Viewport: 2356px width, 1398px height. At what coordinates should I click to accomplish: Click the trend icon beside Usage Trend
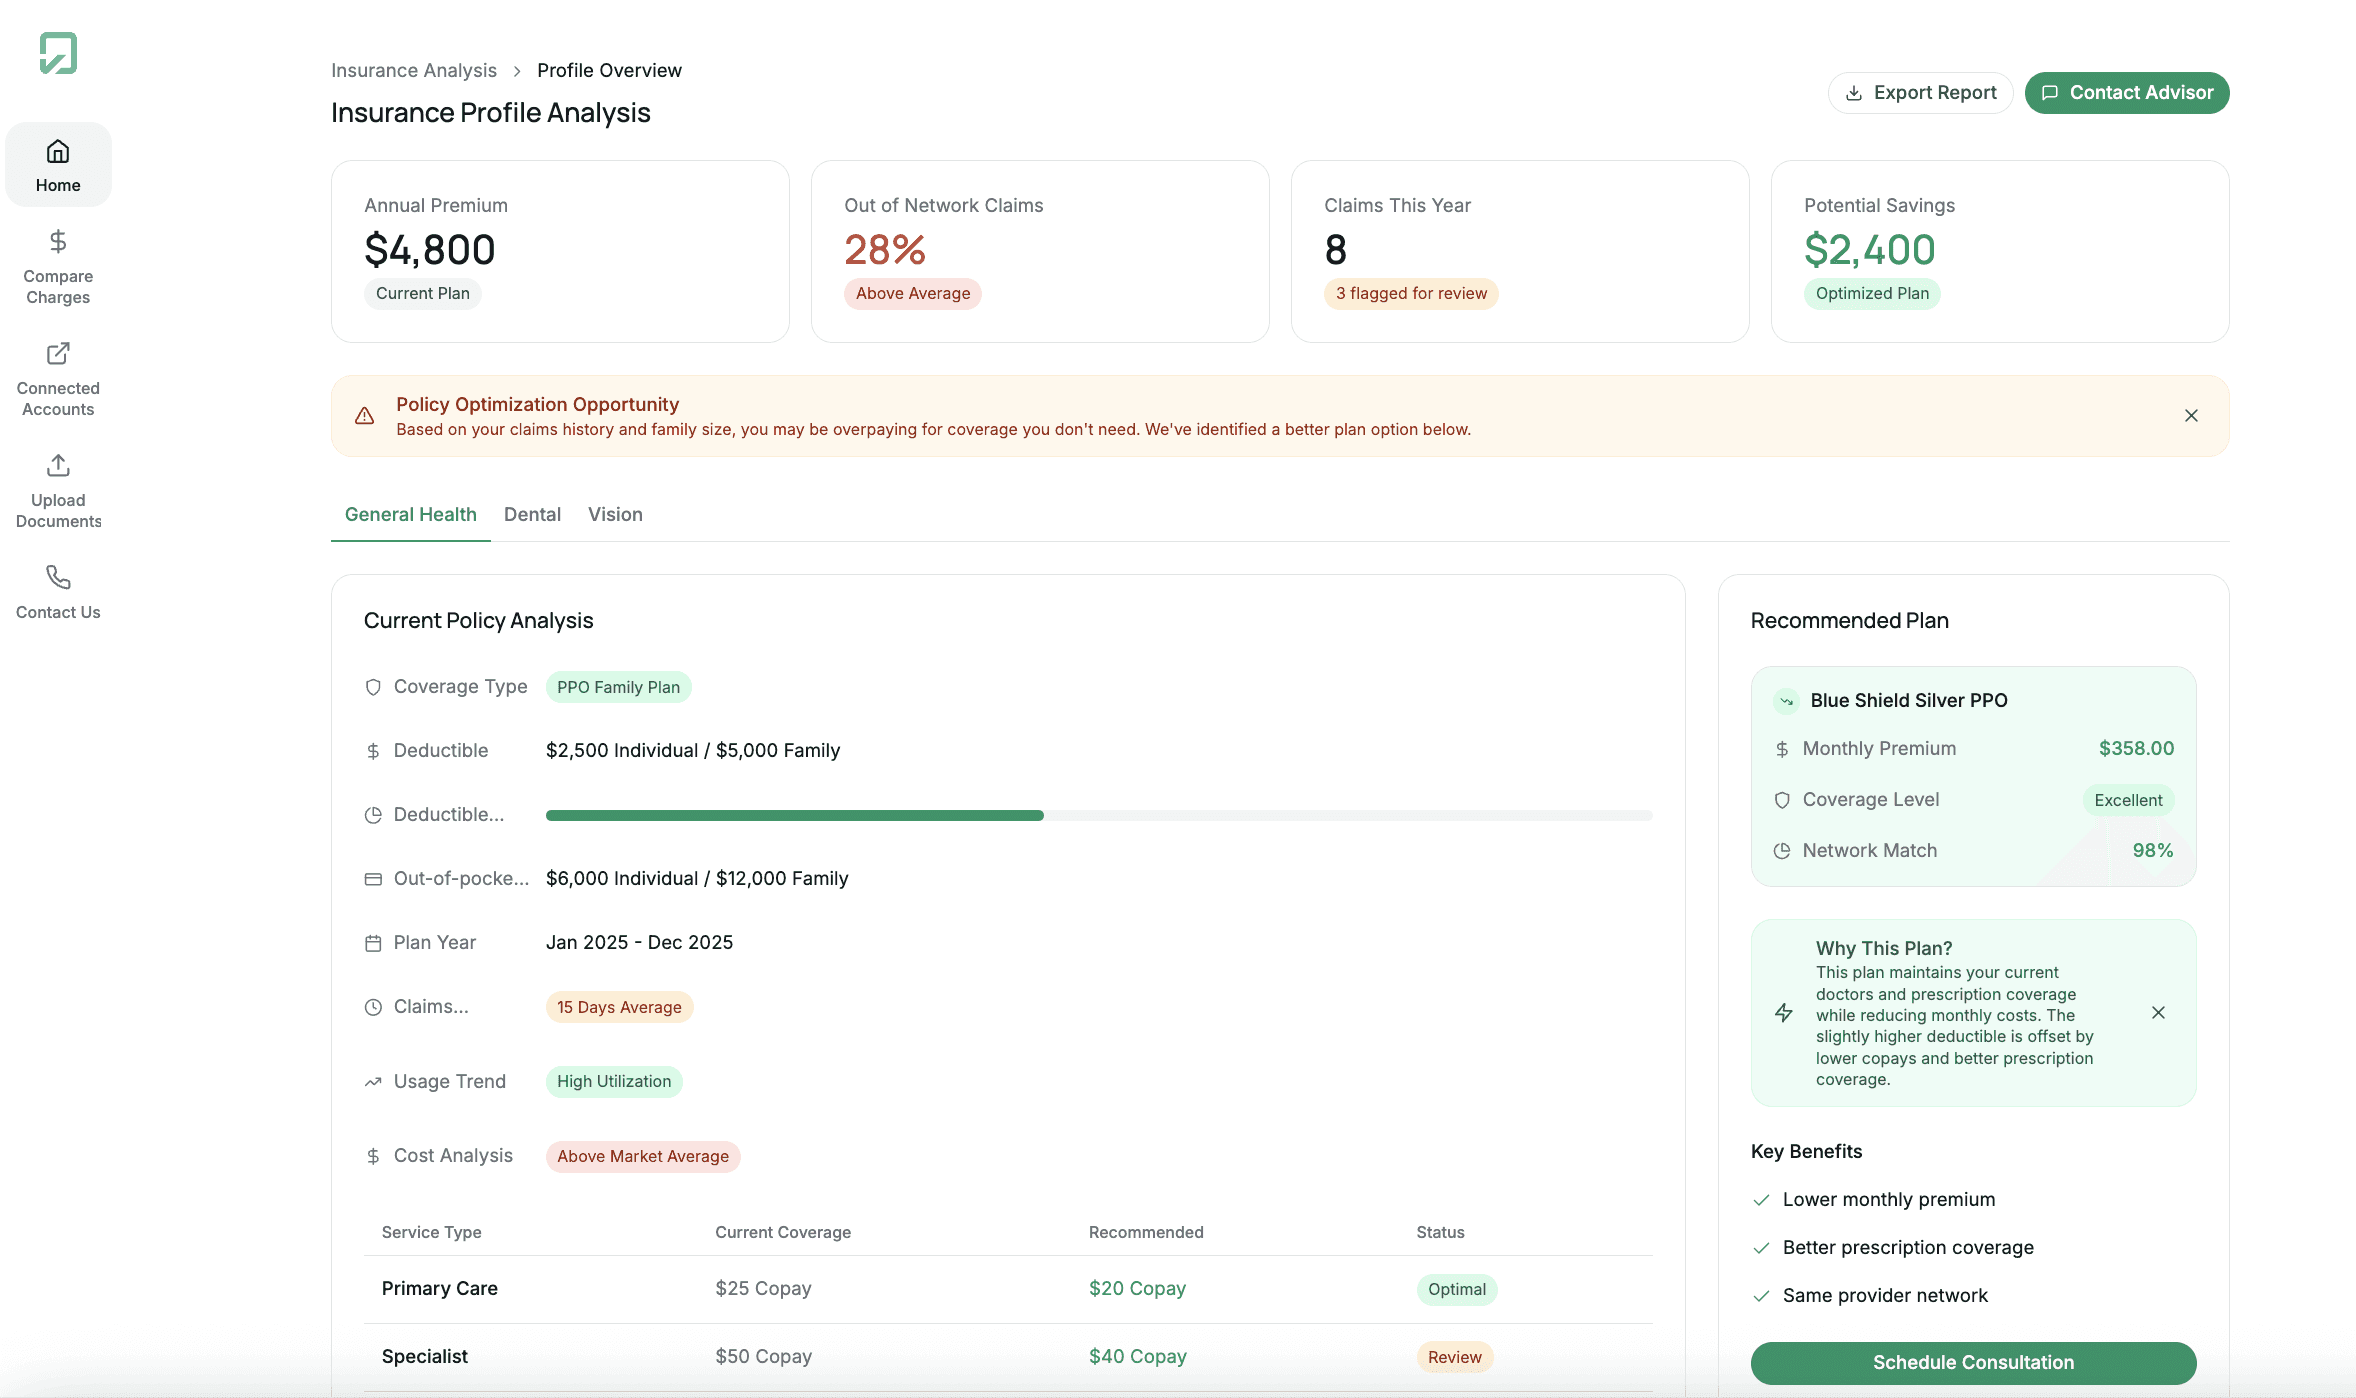[x=373, y=1082]
